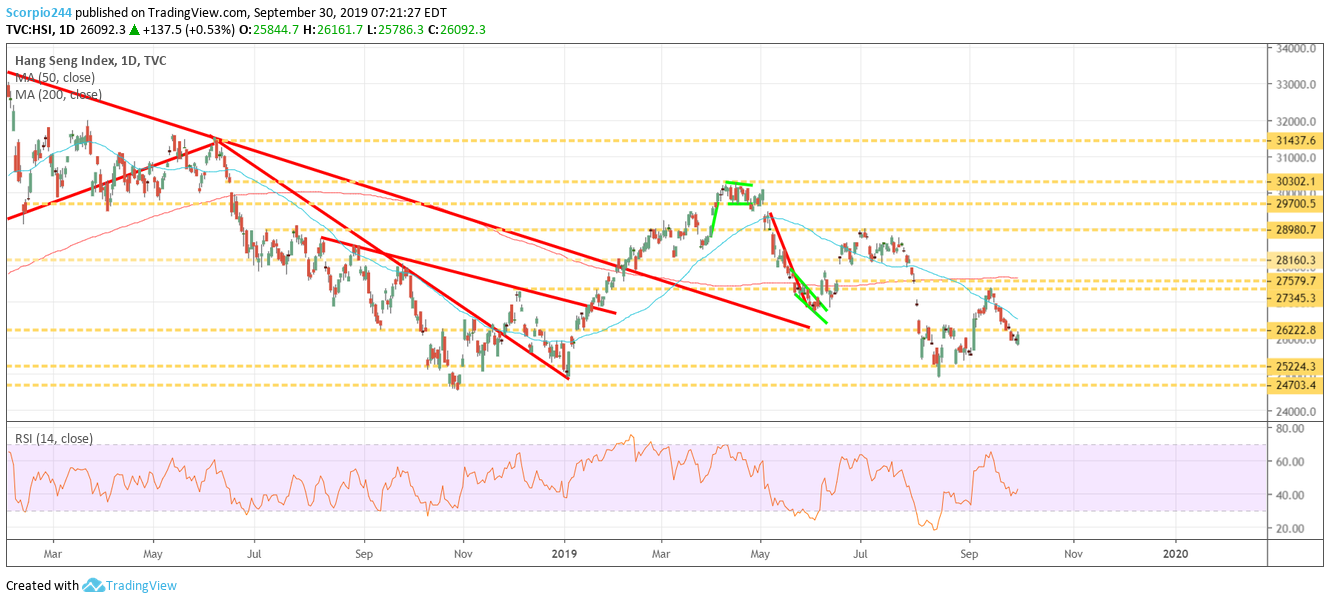Image resolution: width=1330 pixels, height=603 pixels.
Task: Select the 31437.6 price level label
Action: pos(1294,141)
